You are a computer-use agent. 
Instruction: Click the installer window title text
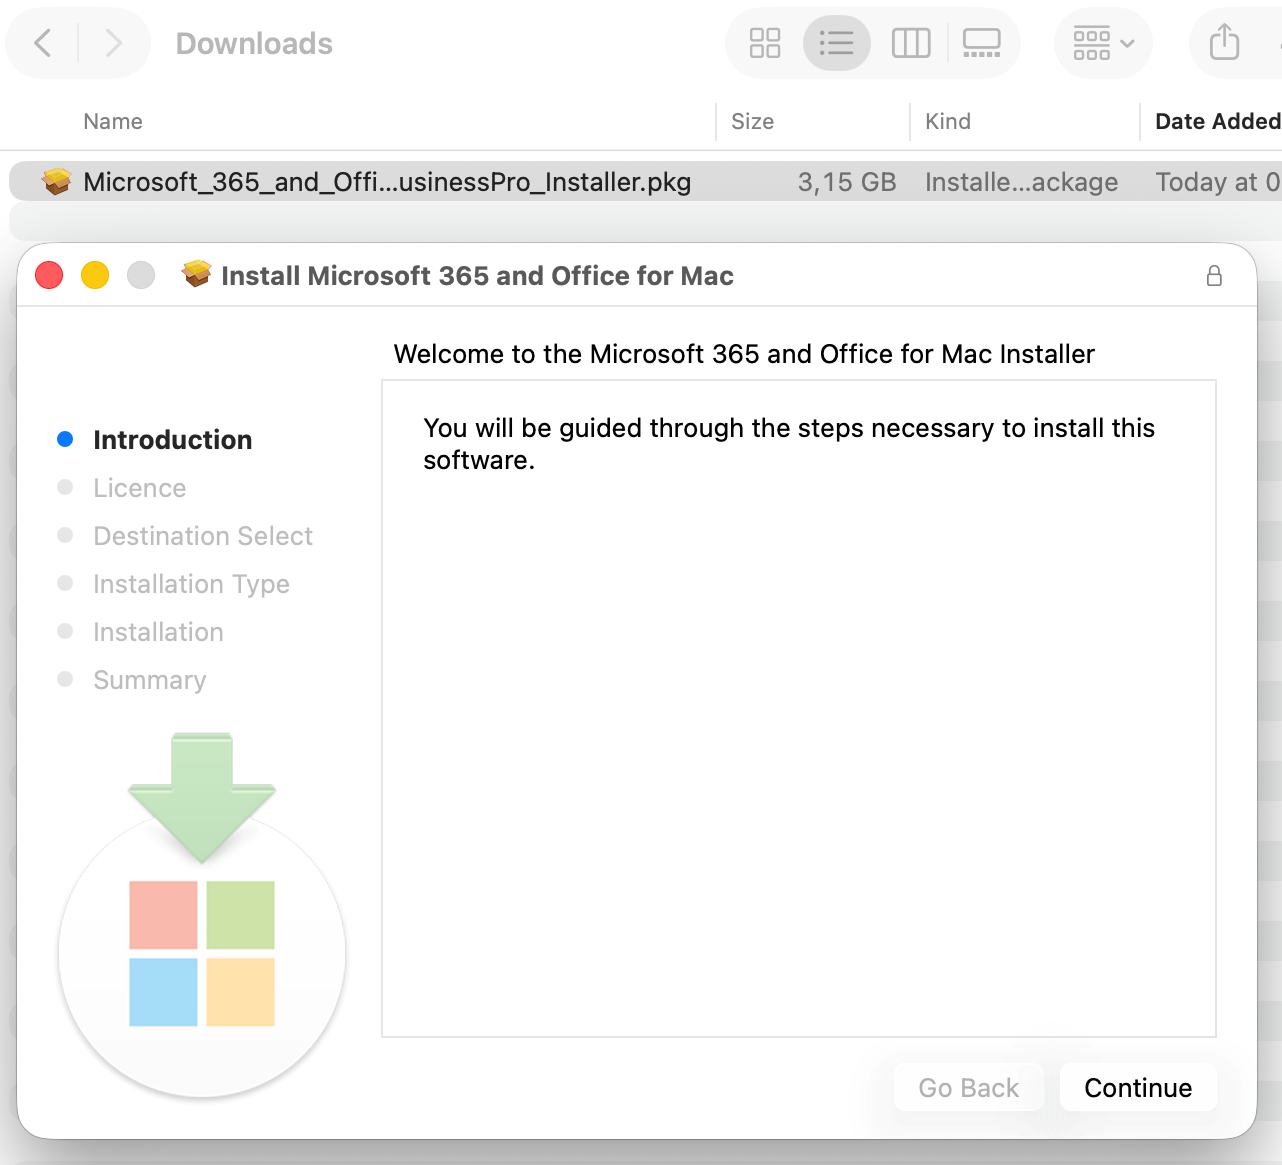pos(477,276)
